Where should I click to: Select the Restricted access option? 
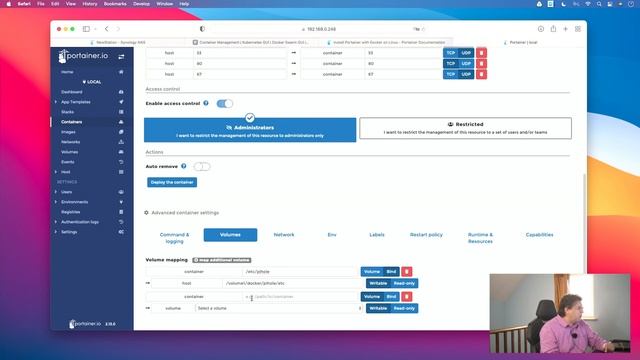pos(465,128)
